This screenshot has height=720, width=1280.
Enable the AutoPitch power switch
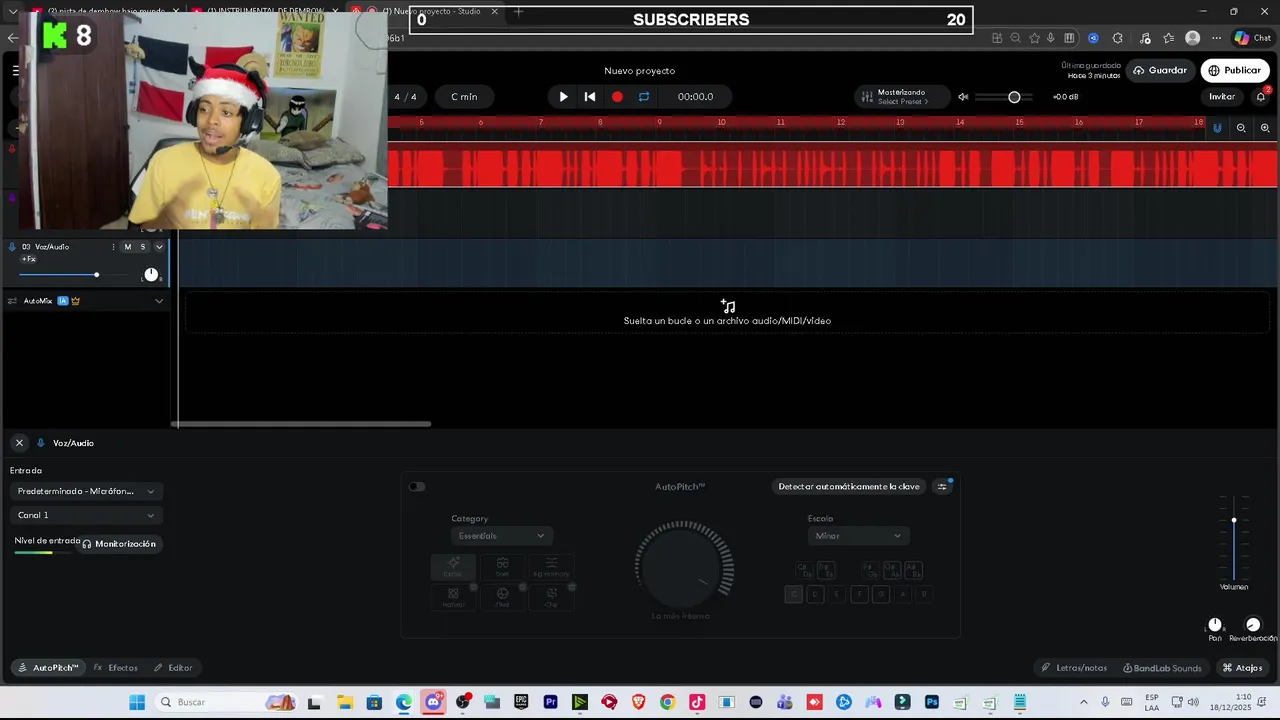[417, 487]
